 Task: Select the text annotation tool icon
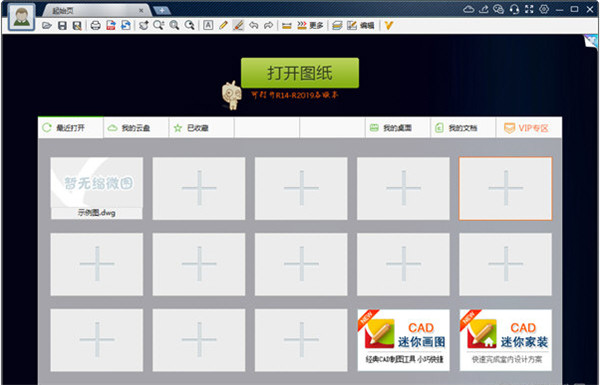(x=208, y=25)
